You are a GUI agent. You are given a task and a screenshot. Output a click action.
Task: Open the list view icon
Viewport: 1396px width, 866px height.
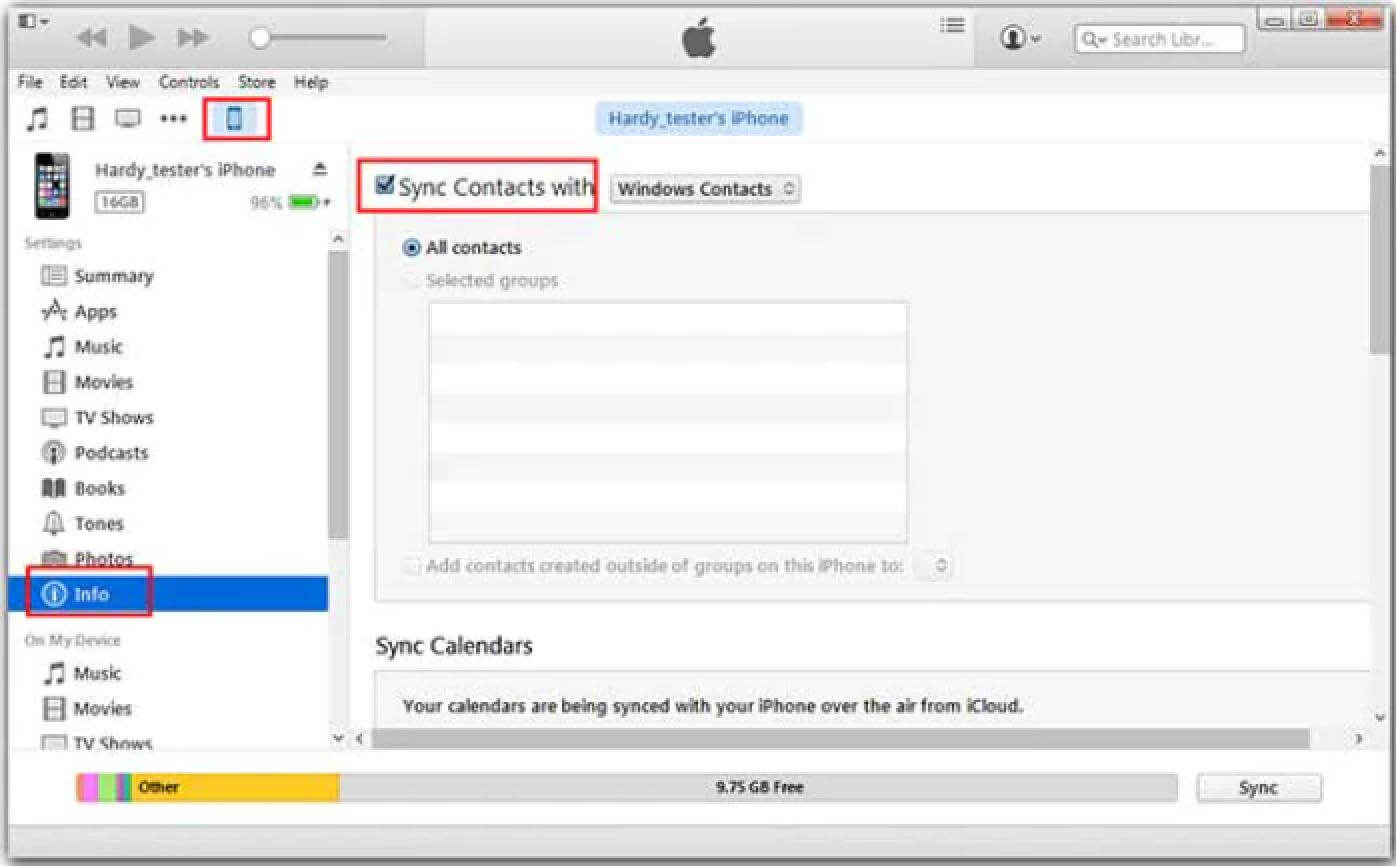(x=953, y=26)
